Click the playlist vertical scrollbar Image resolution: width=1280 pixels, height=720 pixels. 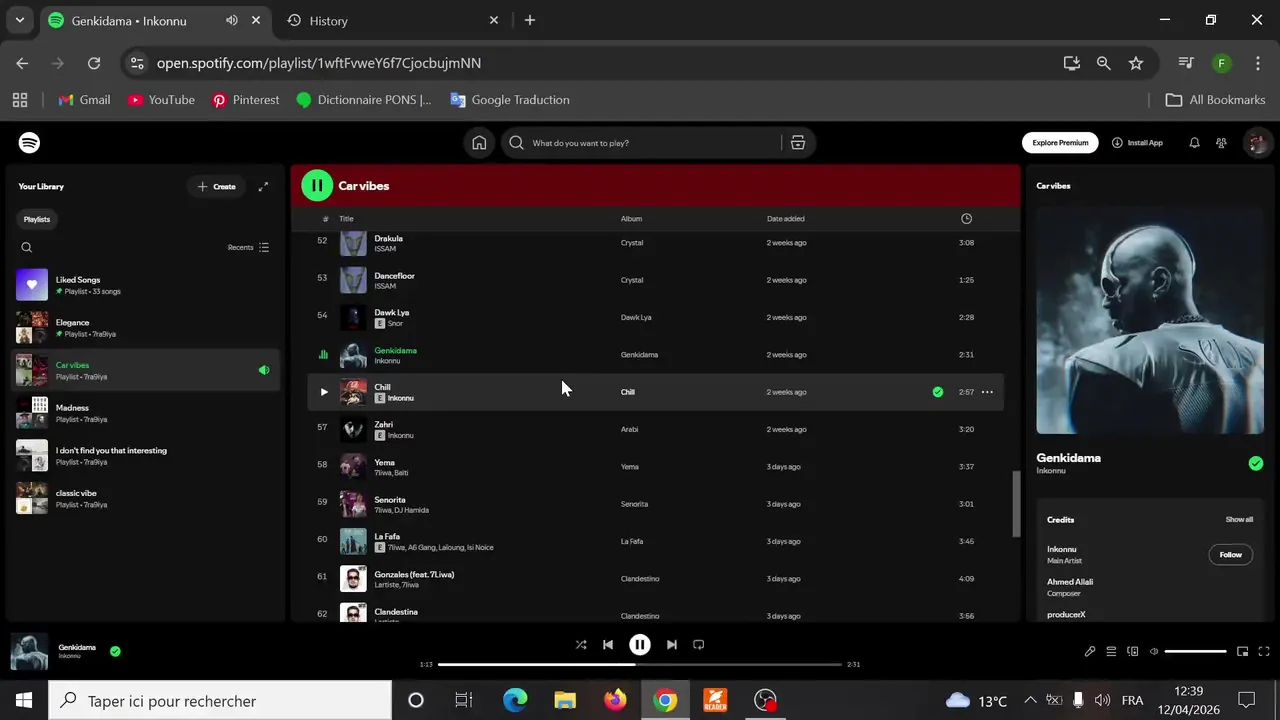point(1016,503)
